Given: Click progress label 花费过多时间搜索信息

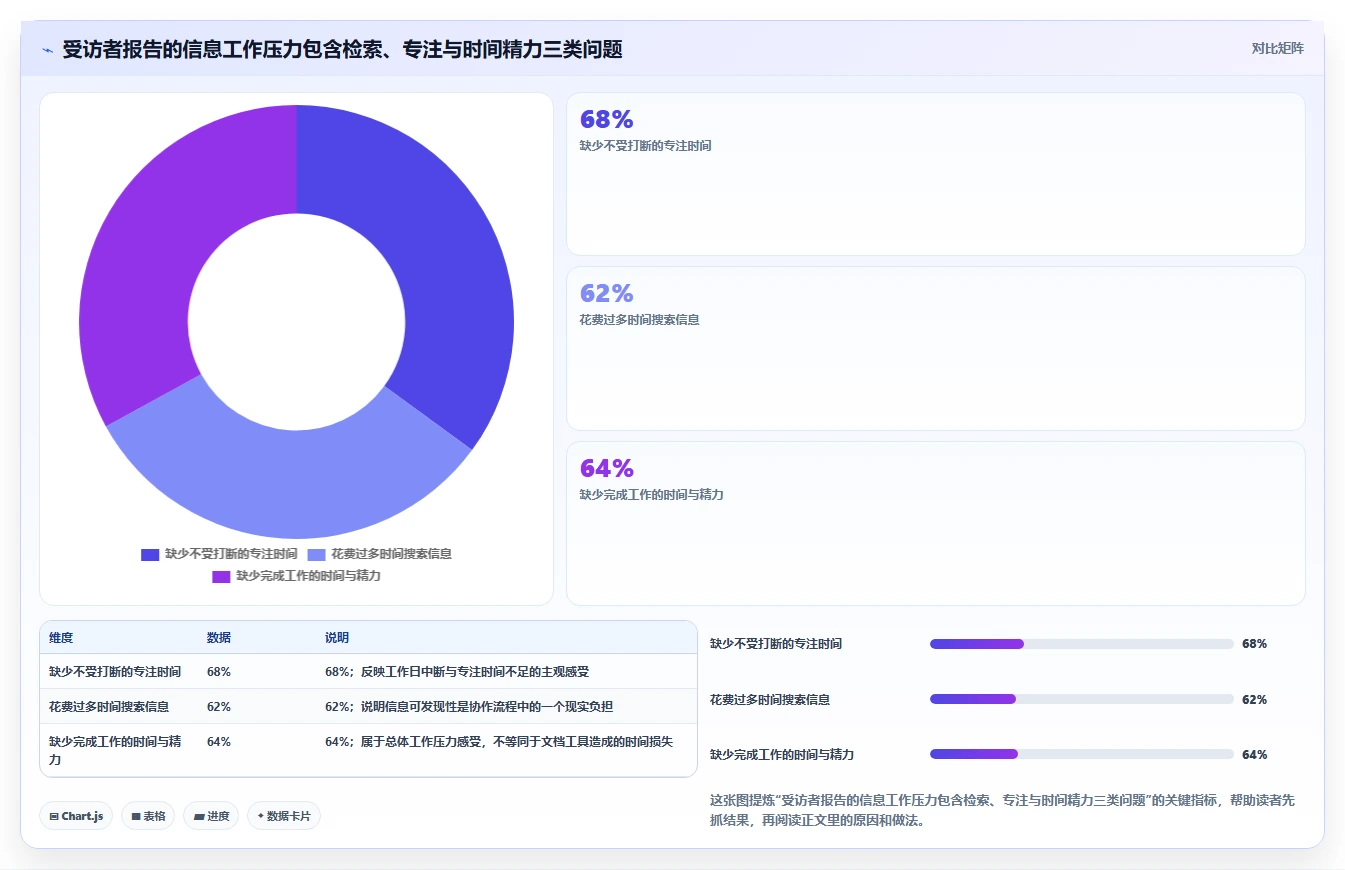Looking at the screenshot, I should tap(770, 700).
